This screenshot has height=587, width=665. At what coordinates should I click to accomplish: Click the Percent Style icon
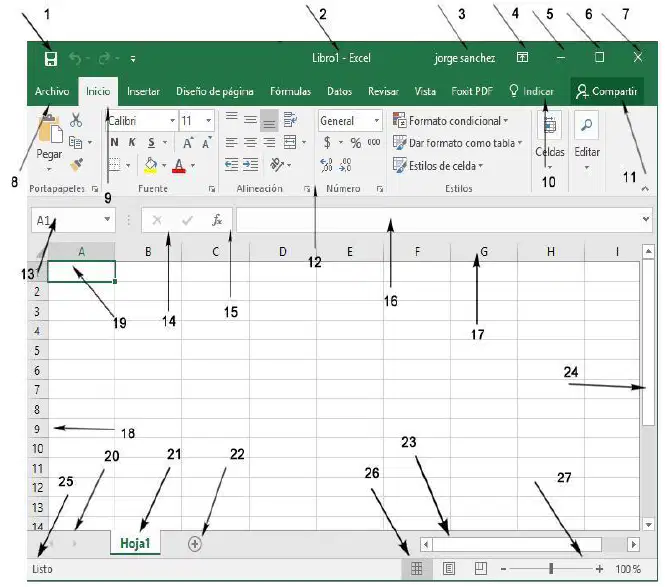(355, 143)
